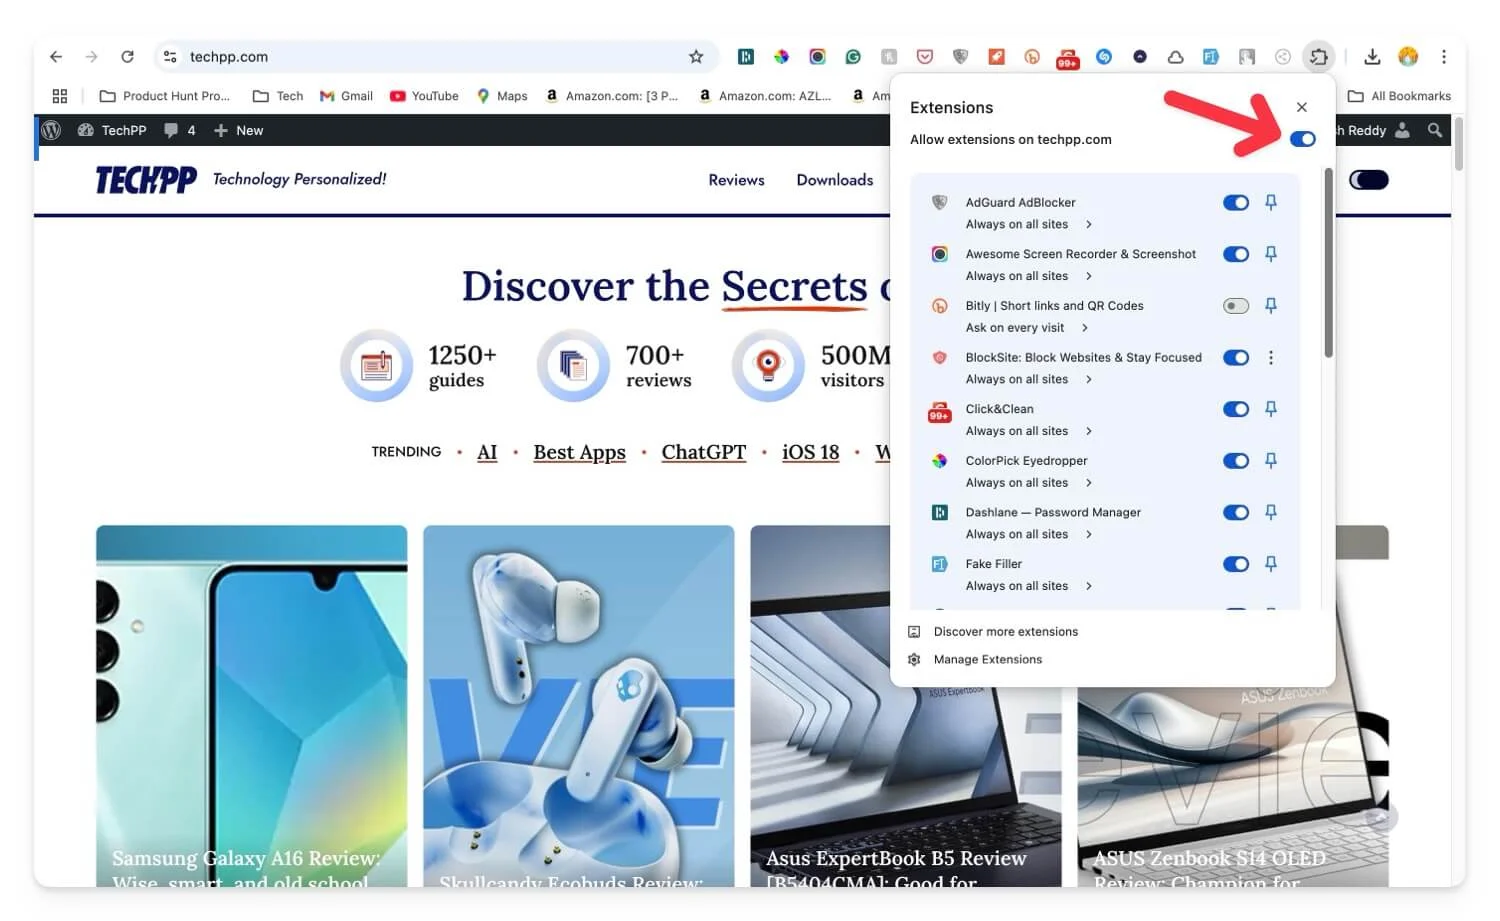Go back to the previous page

coord(56,57)
